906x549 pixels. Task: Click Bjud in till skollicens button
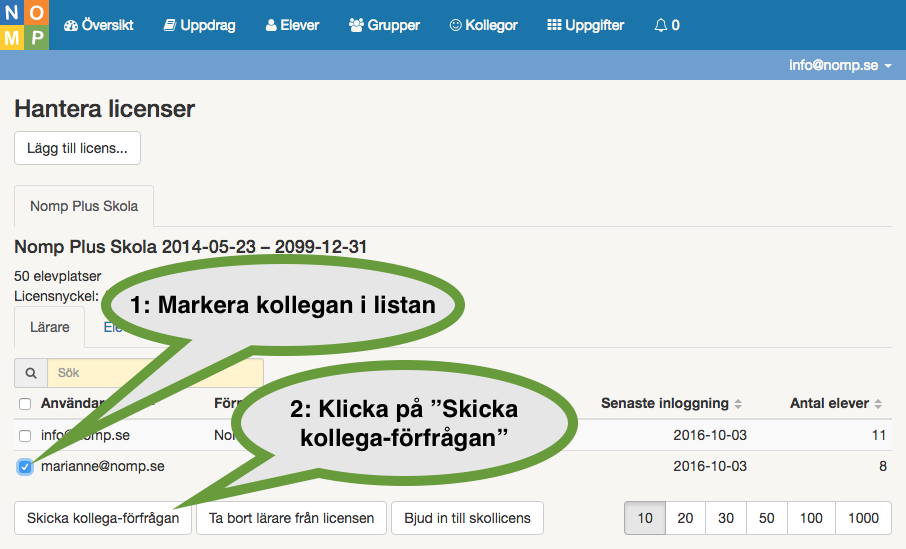467,518
